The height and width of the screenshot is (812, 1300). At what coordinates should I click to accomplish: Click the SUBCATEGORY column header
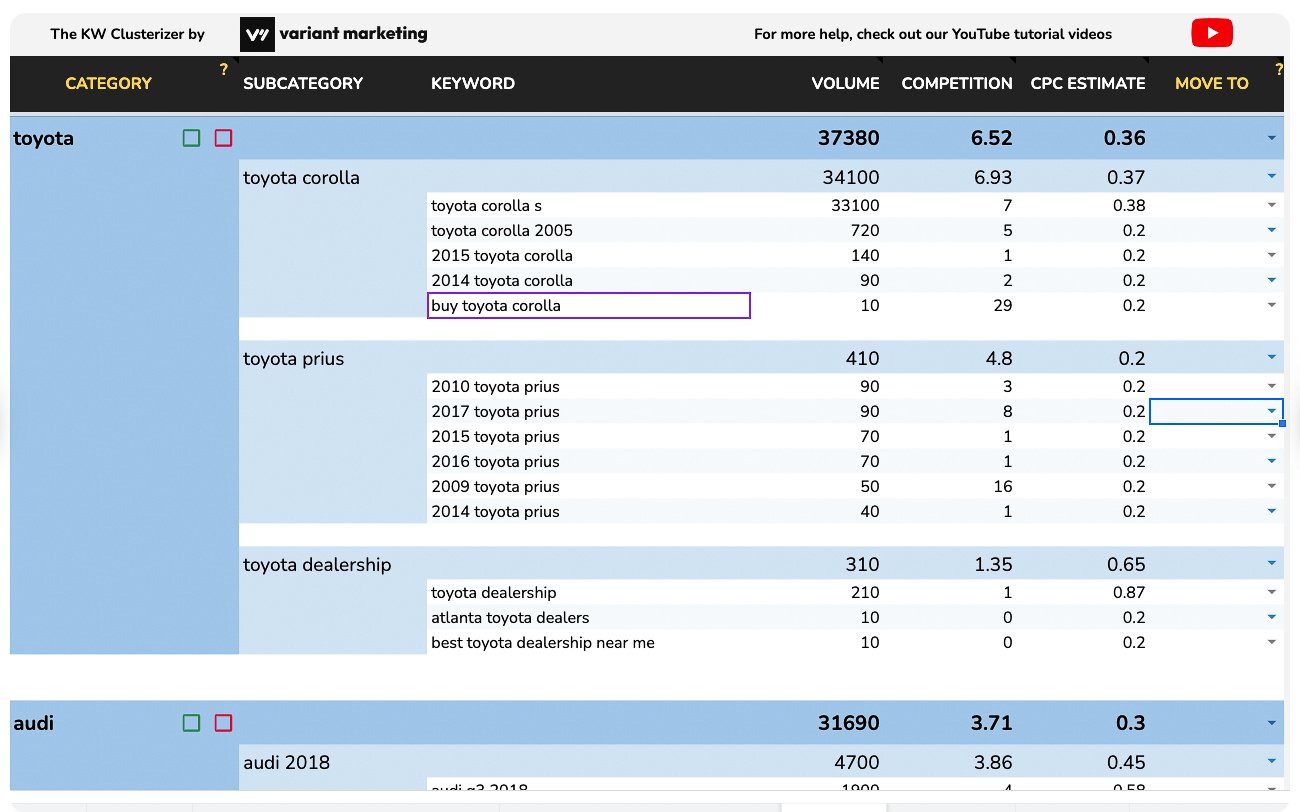tap(303, 83)
